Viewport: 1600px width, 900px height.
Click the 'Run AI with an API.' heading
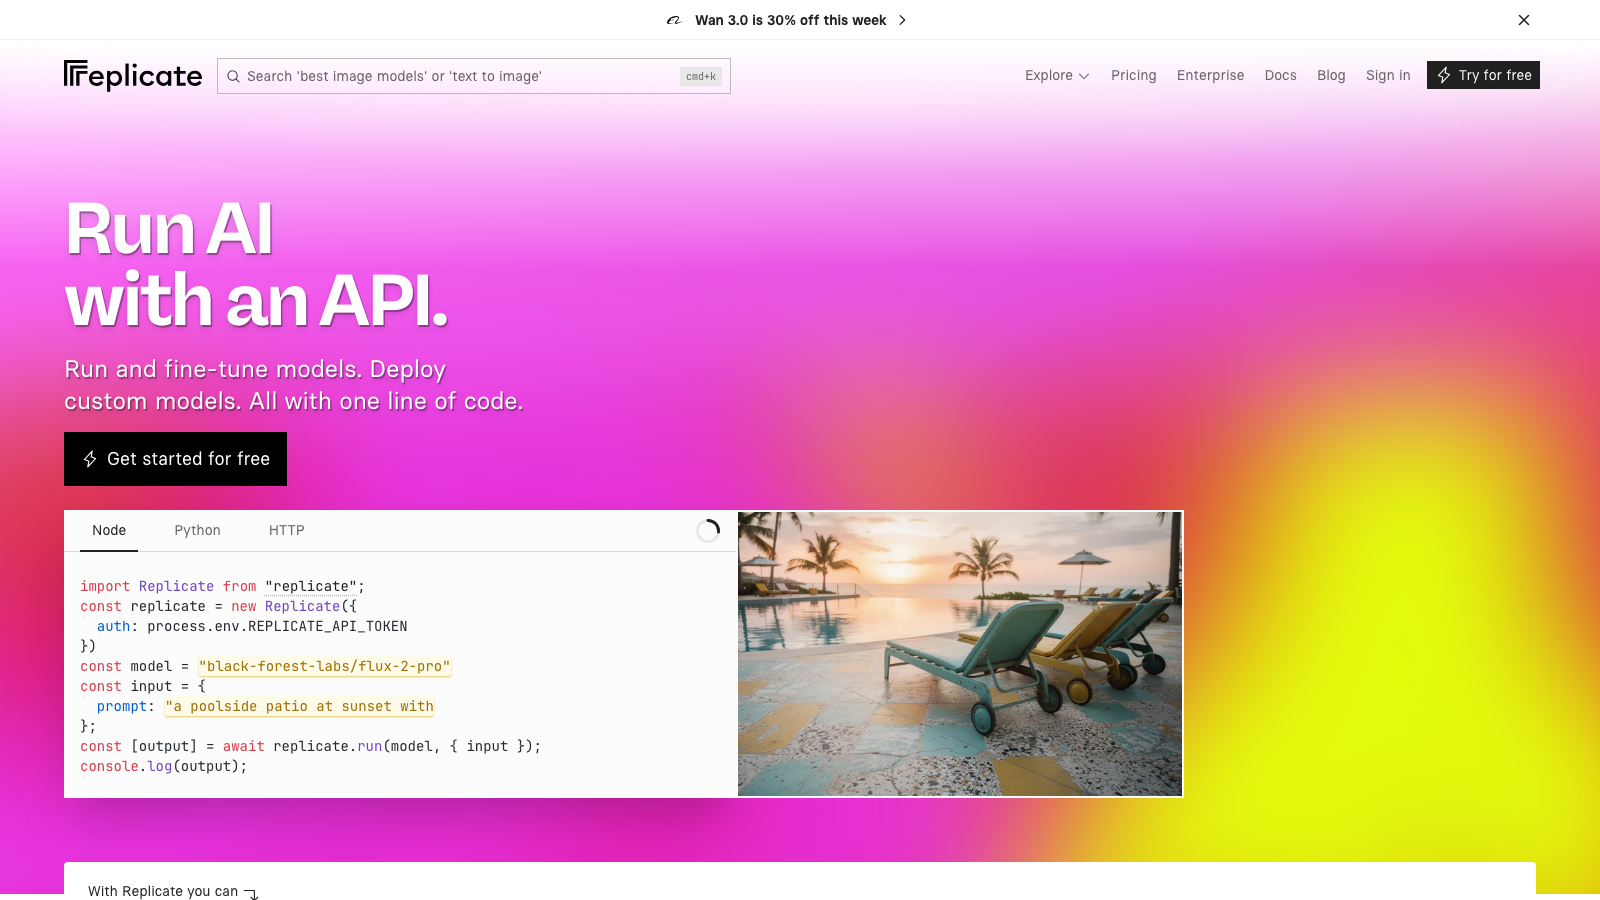(256, 264)
